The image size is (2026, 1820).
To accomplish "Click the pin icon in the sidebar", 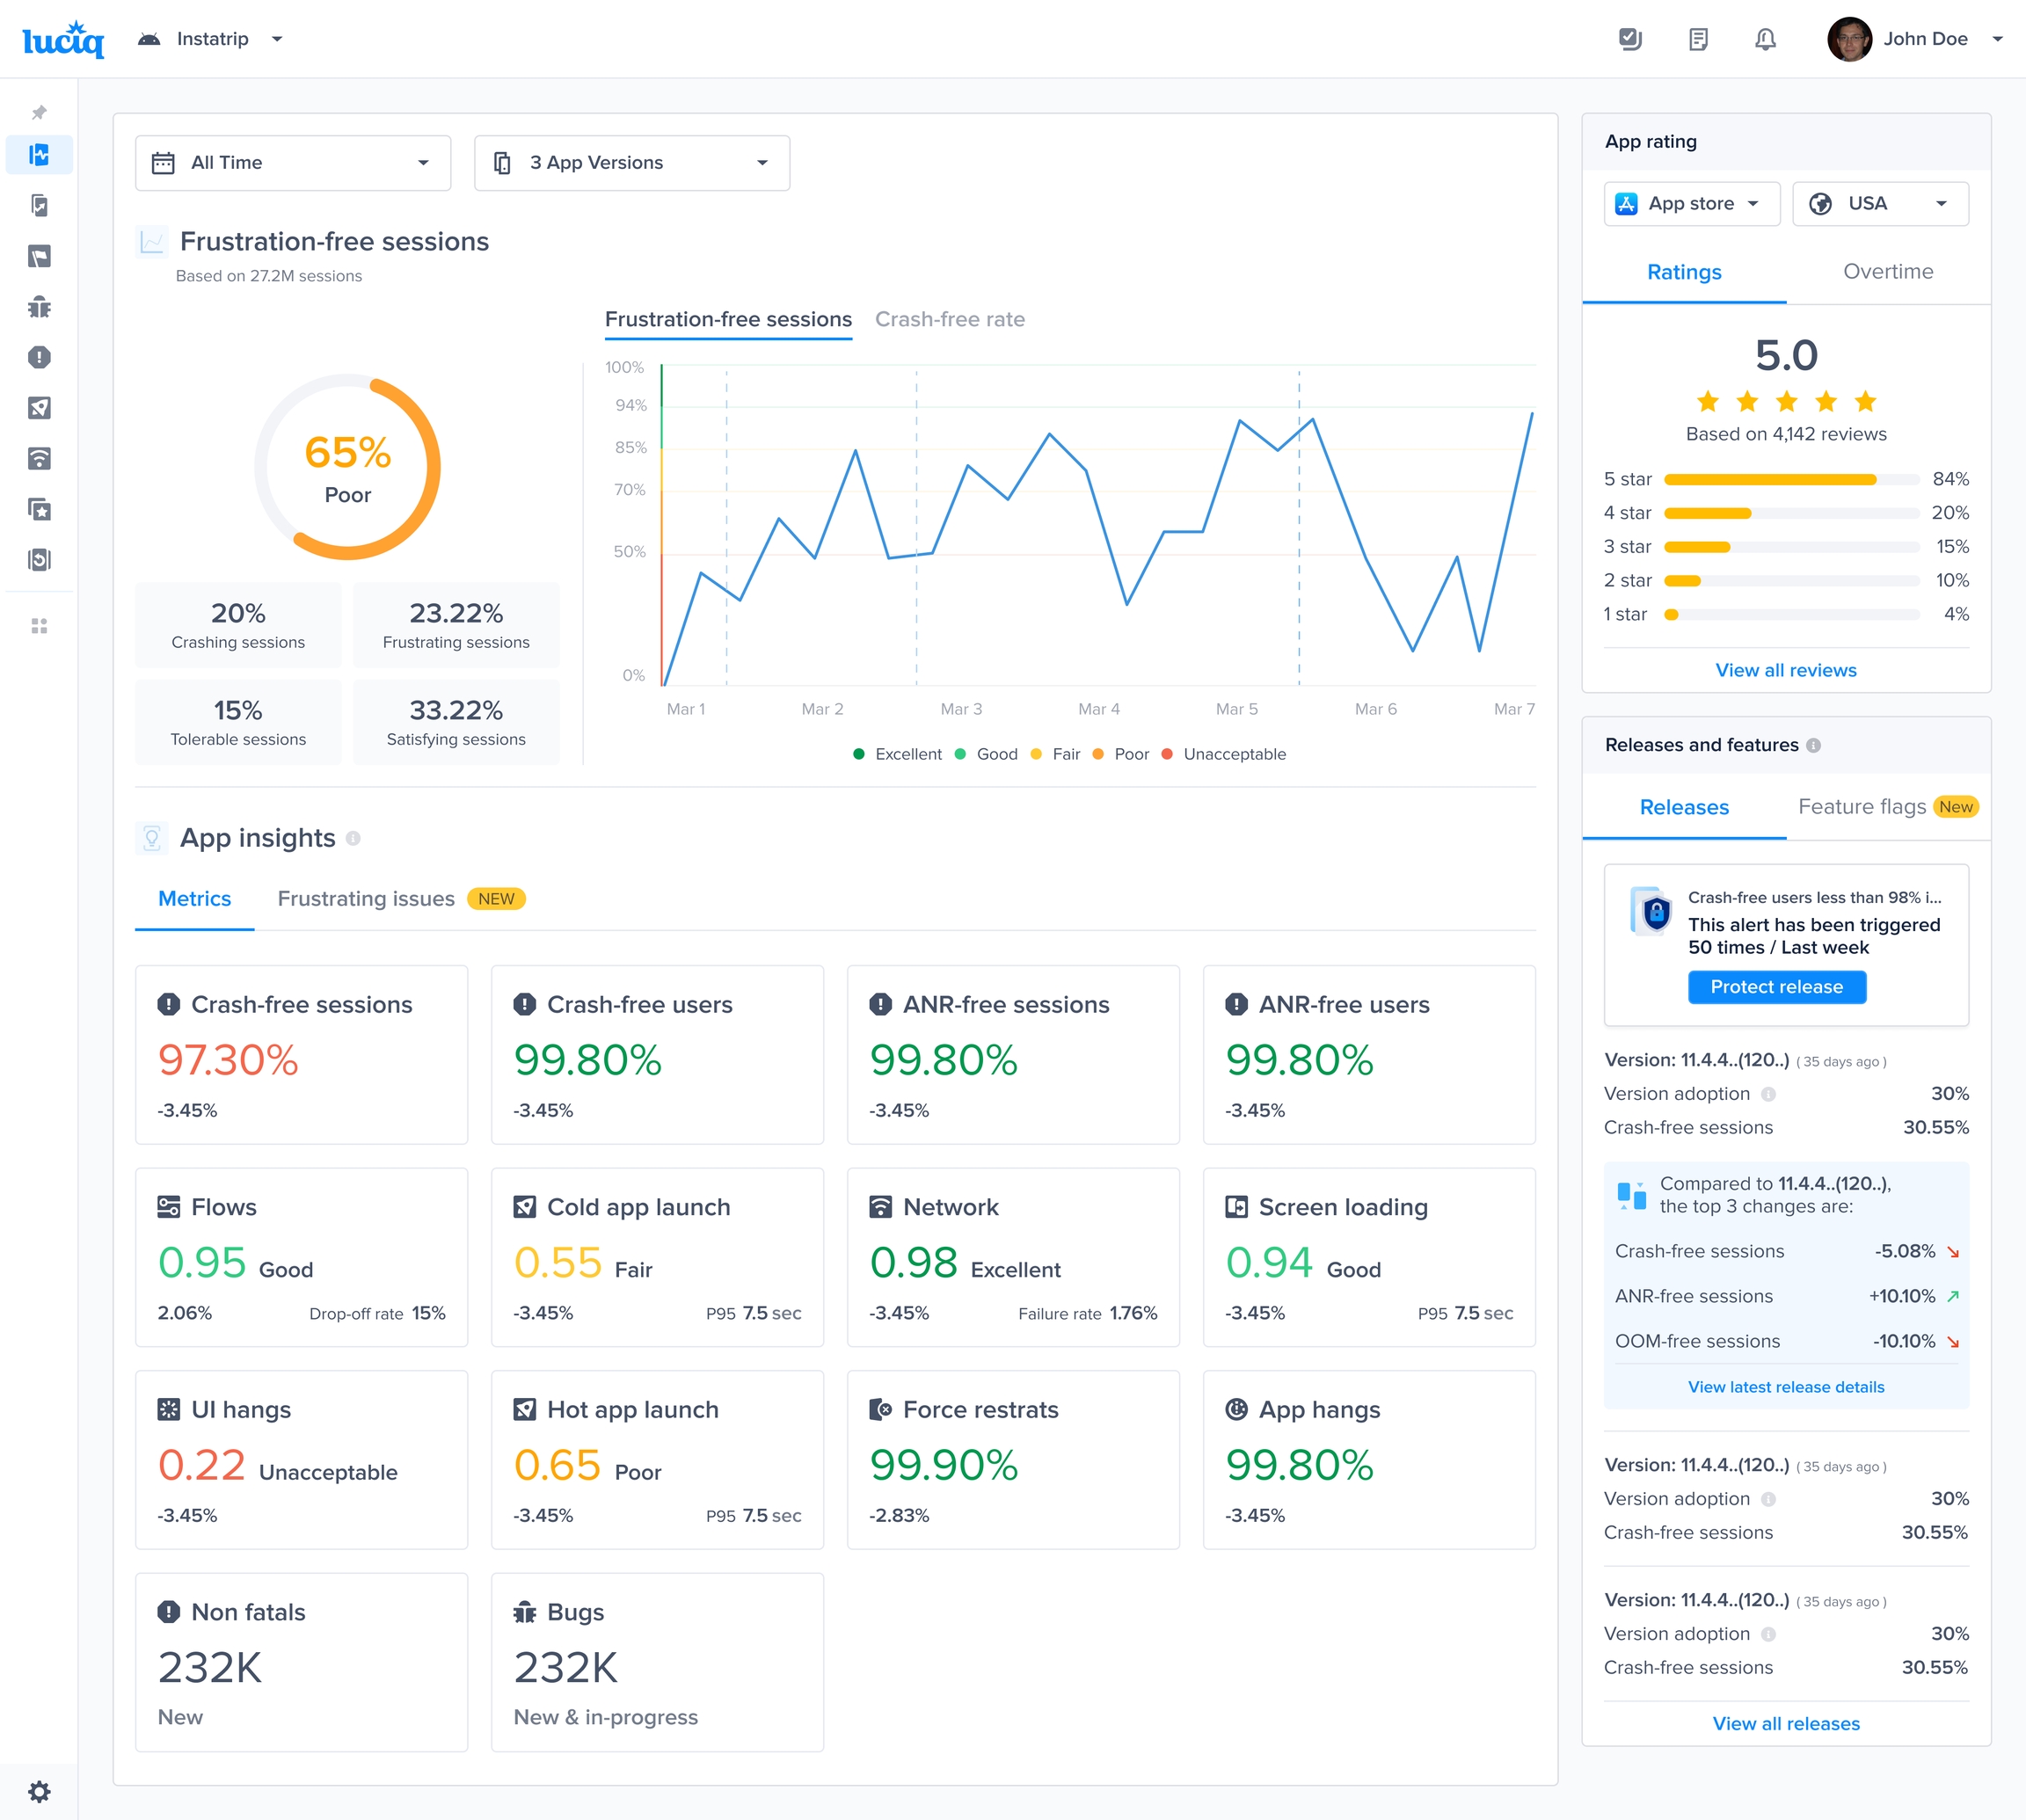I will [39, 112].
